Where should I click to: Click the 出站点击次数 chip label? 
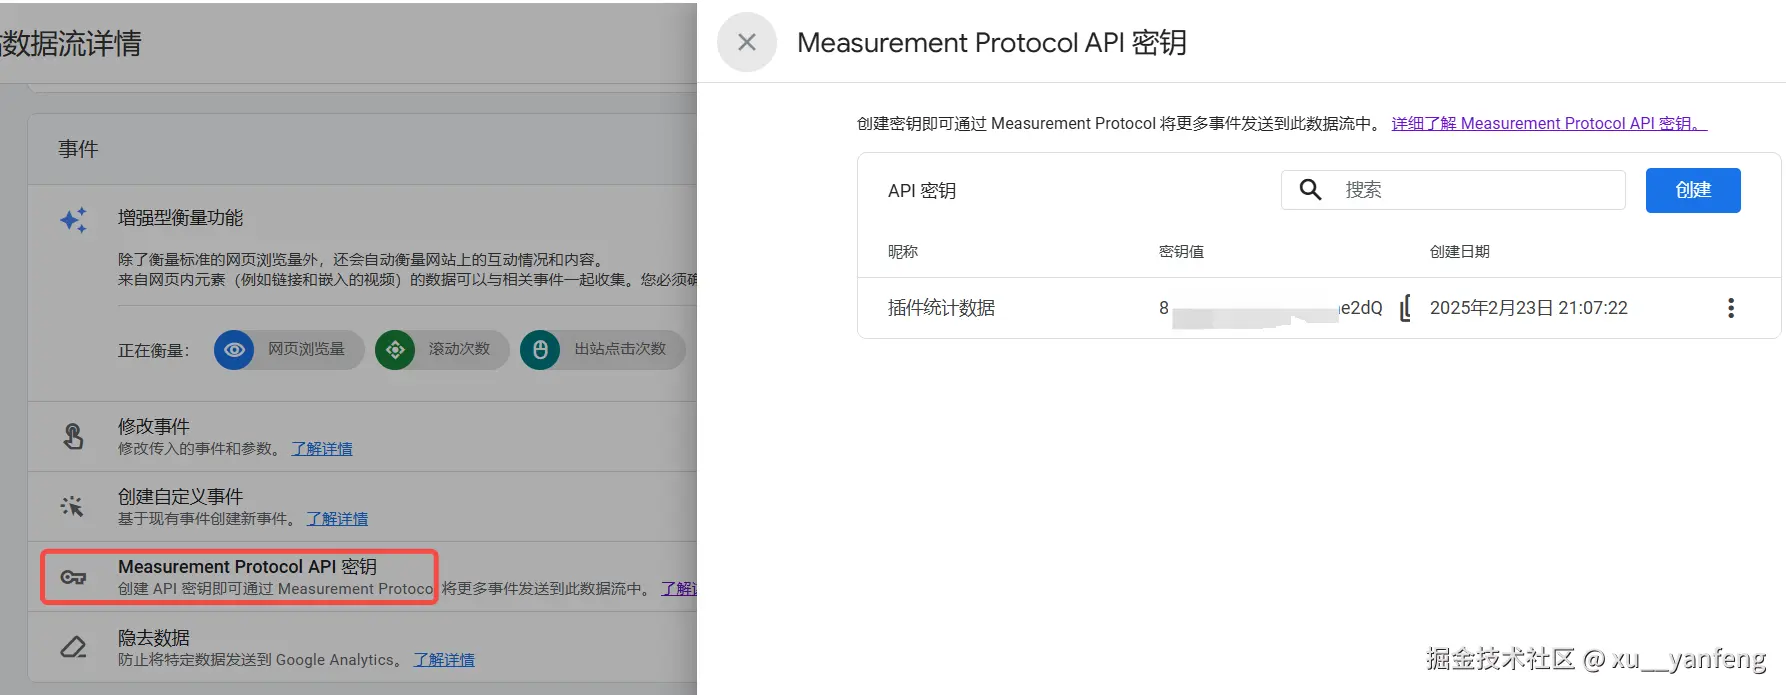pyautogui.click(x=620, y=349)
